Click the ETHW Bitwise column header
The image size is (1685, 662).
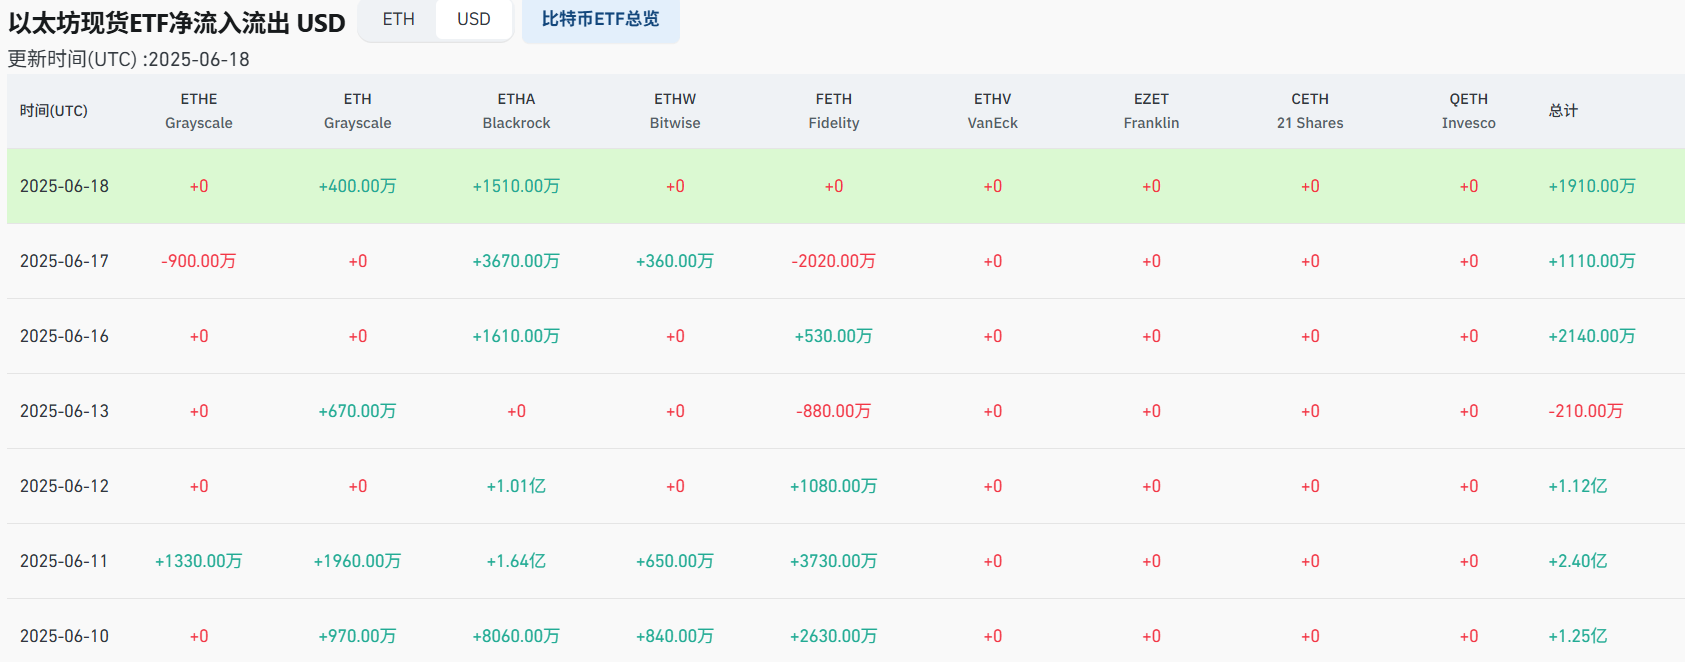pyautogui.click(x=675, y=111)
